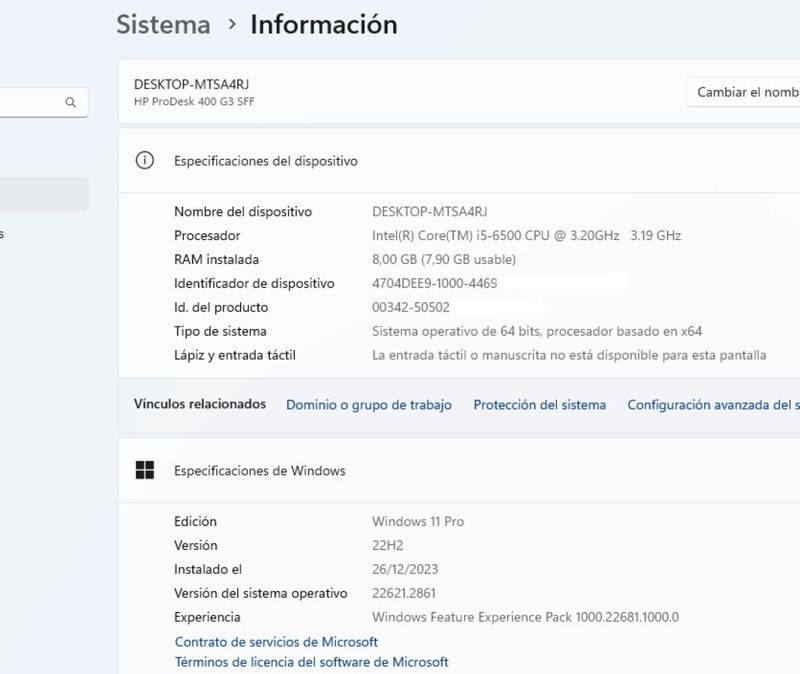Click install date 26/12/2023
Screen dimensions: 800x674
coord(405,569)
